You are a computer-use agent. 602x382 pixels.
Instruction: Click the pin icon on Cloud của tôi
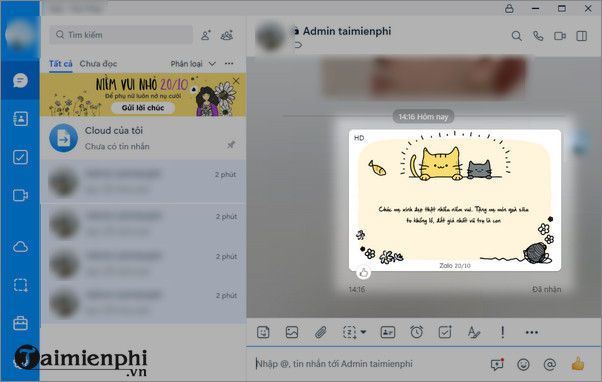point(231,145)
